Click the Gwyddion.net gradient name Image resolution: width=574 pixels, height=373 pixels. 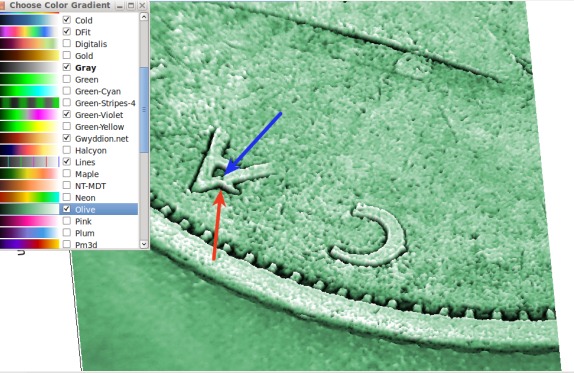[102, 139]
